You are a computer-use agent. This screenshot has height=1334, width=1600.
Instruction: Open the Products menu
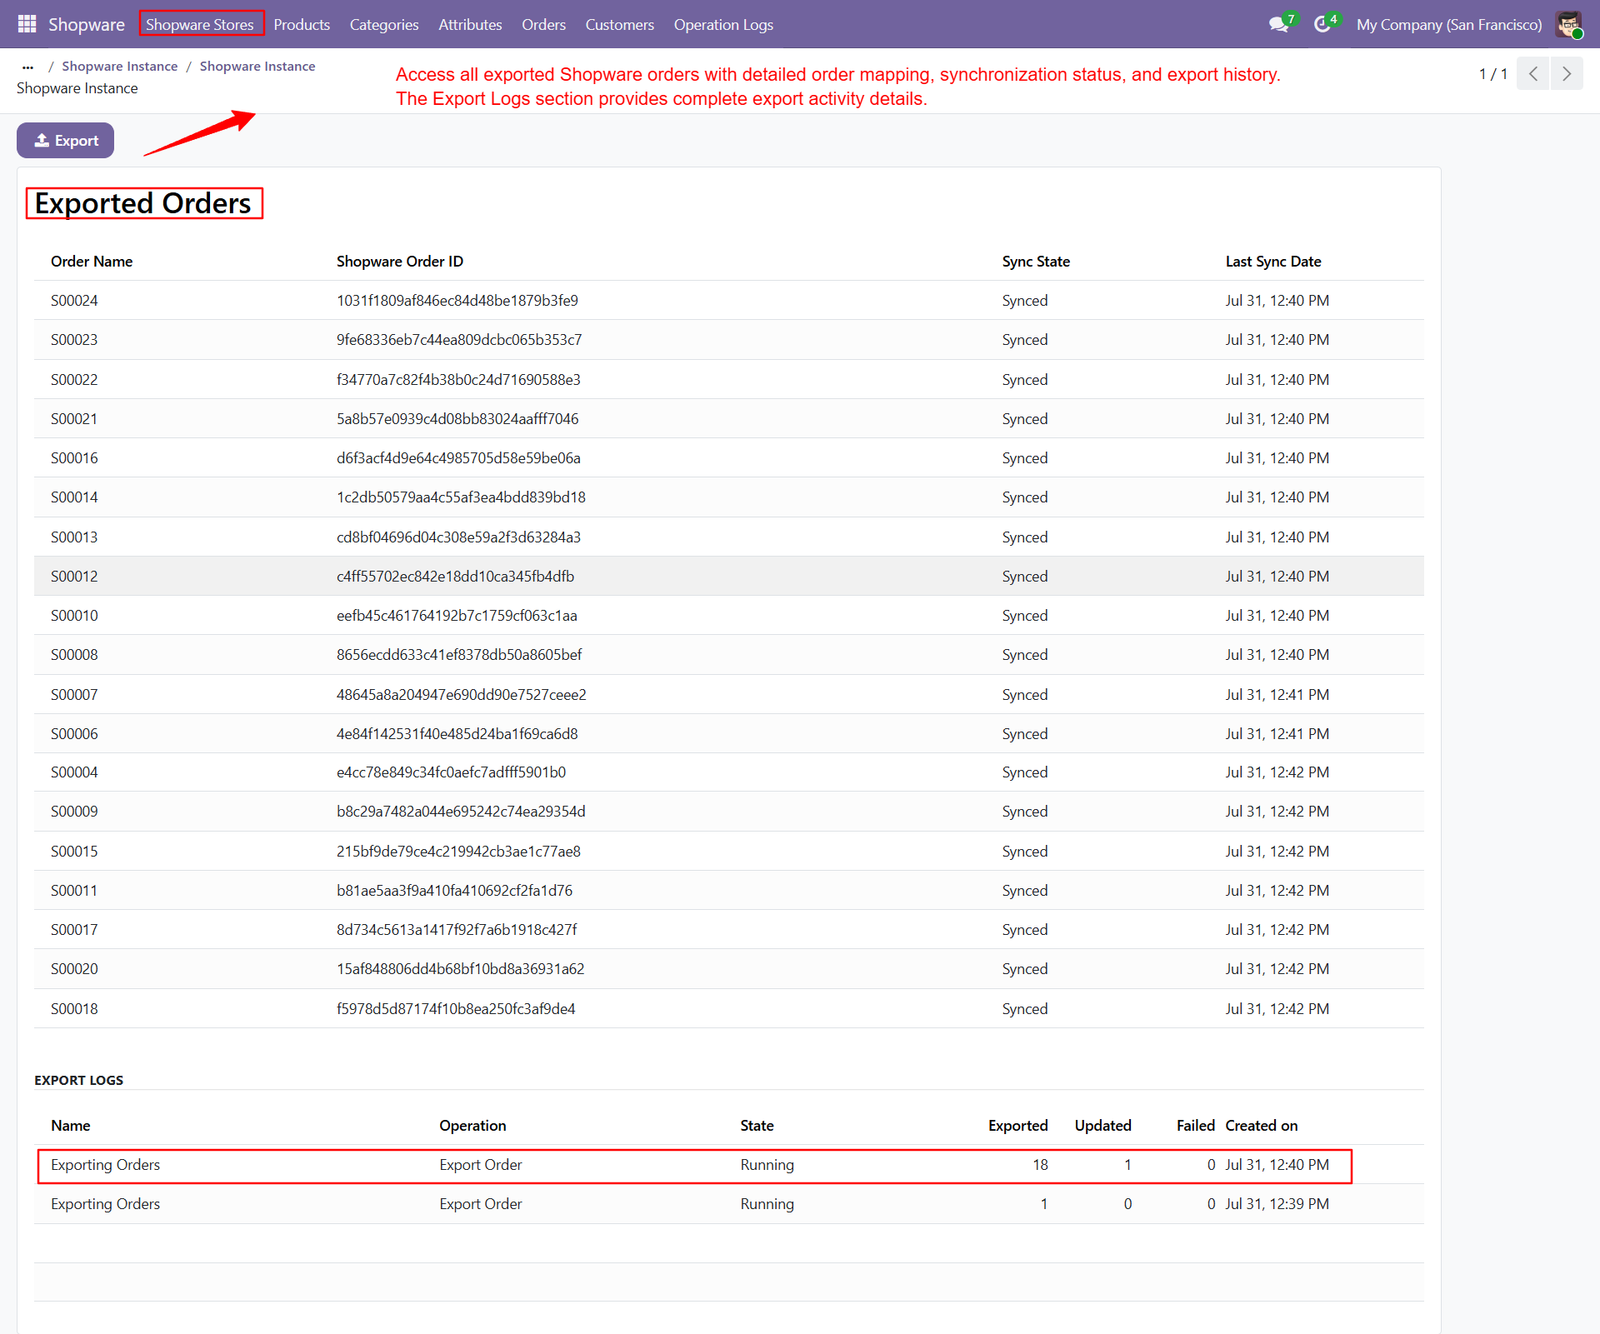tap(302, 24)
